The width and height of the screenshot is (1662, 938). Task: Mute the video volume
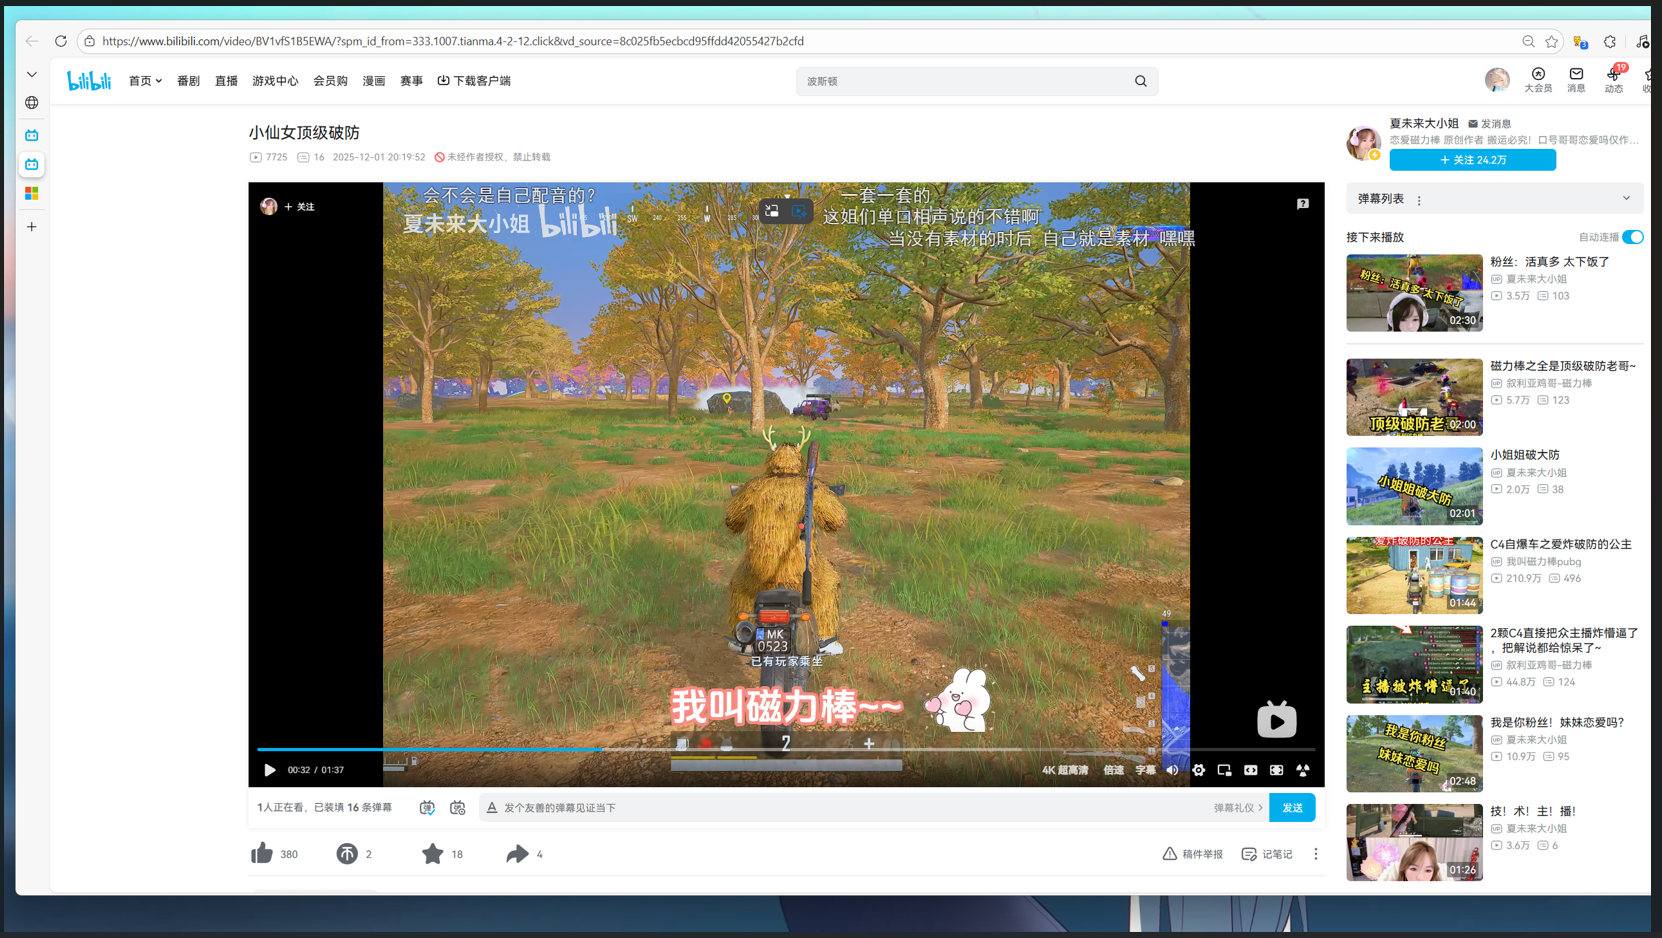pyautogui.click(x=1172, y=770)
